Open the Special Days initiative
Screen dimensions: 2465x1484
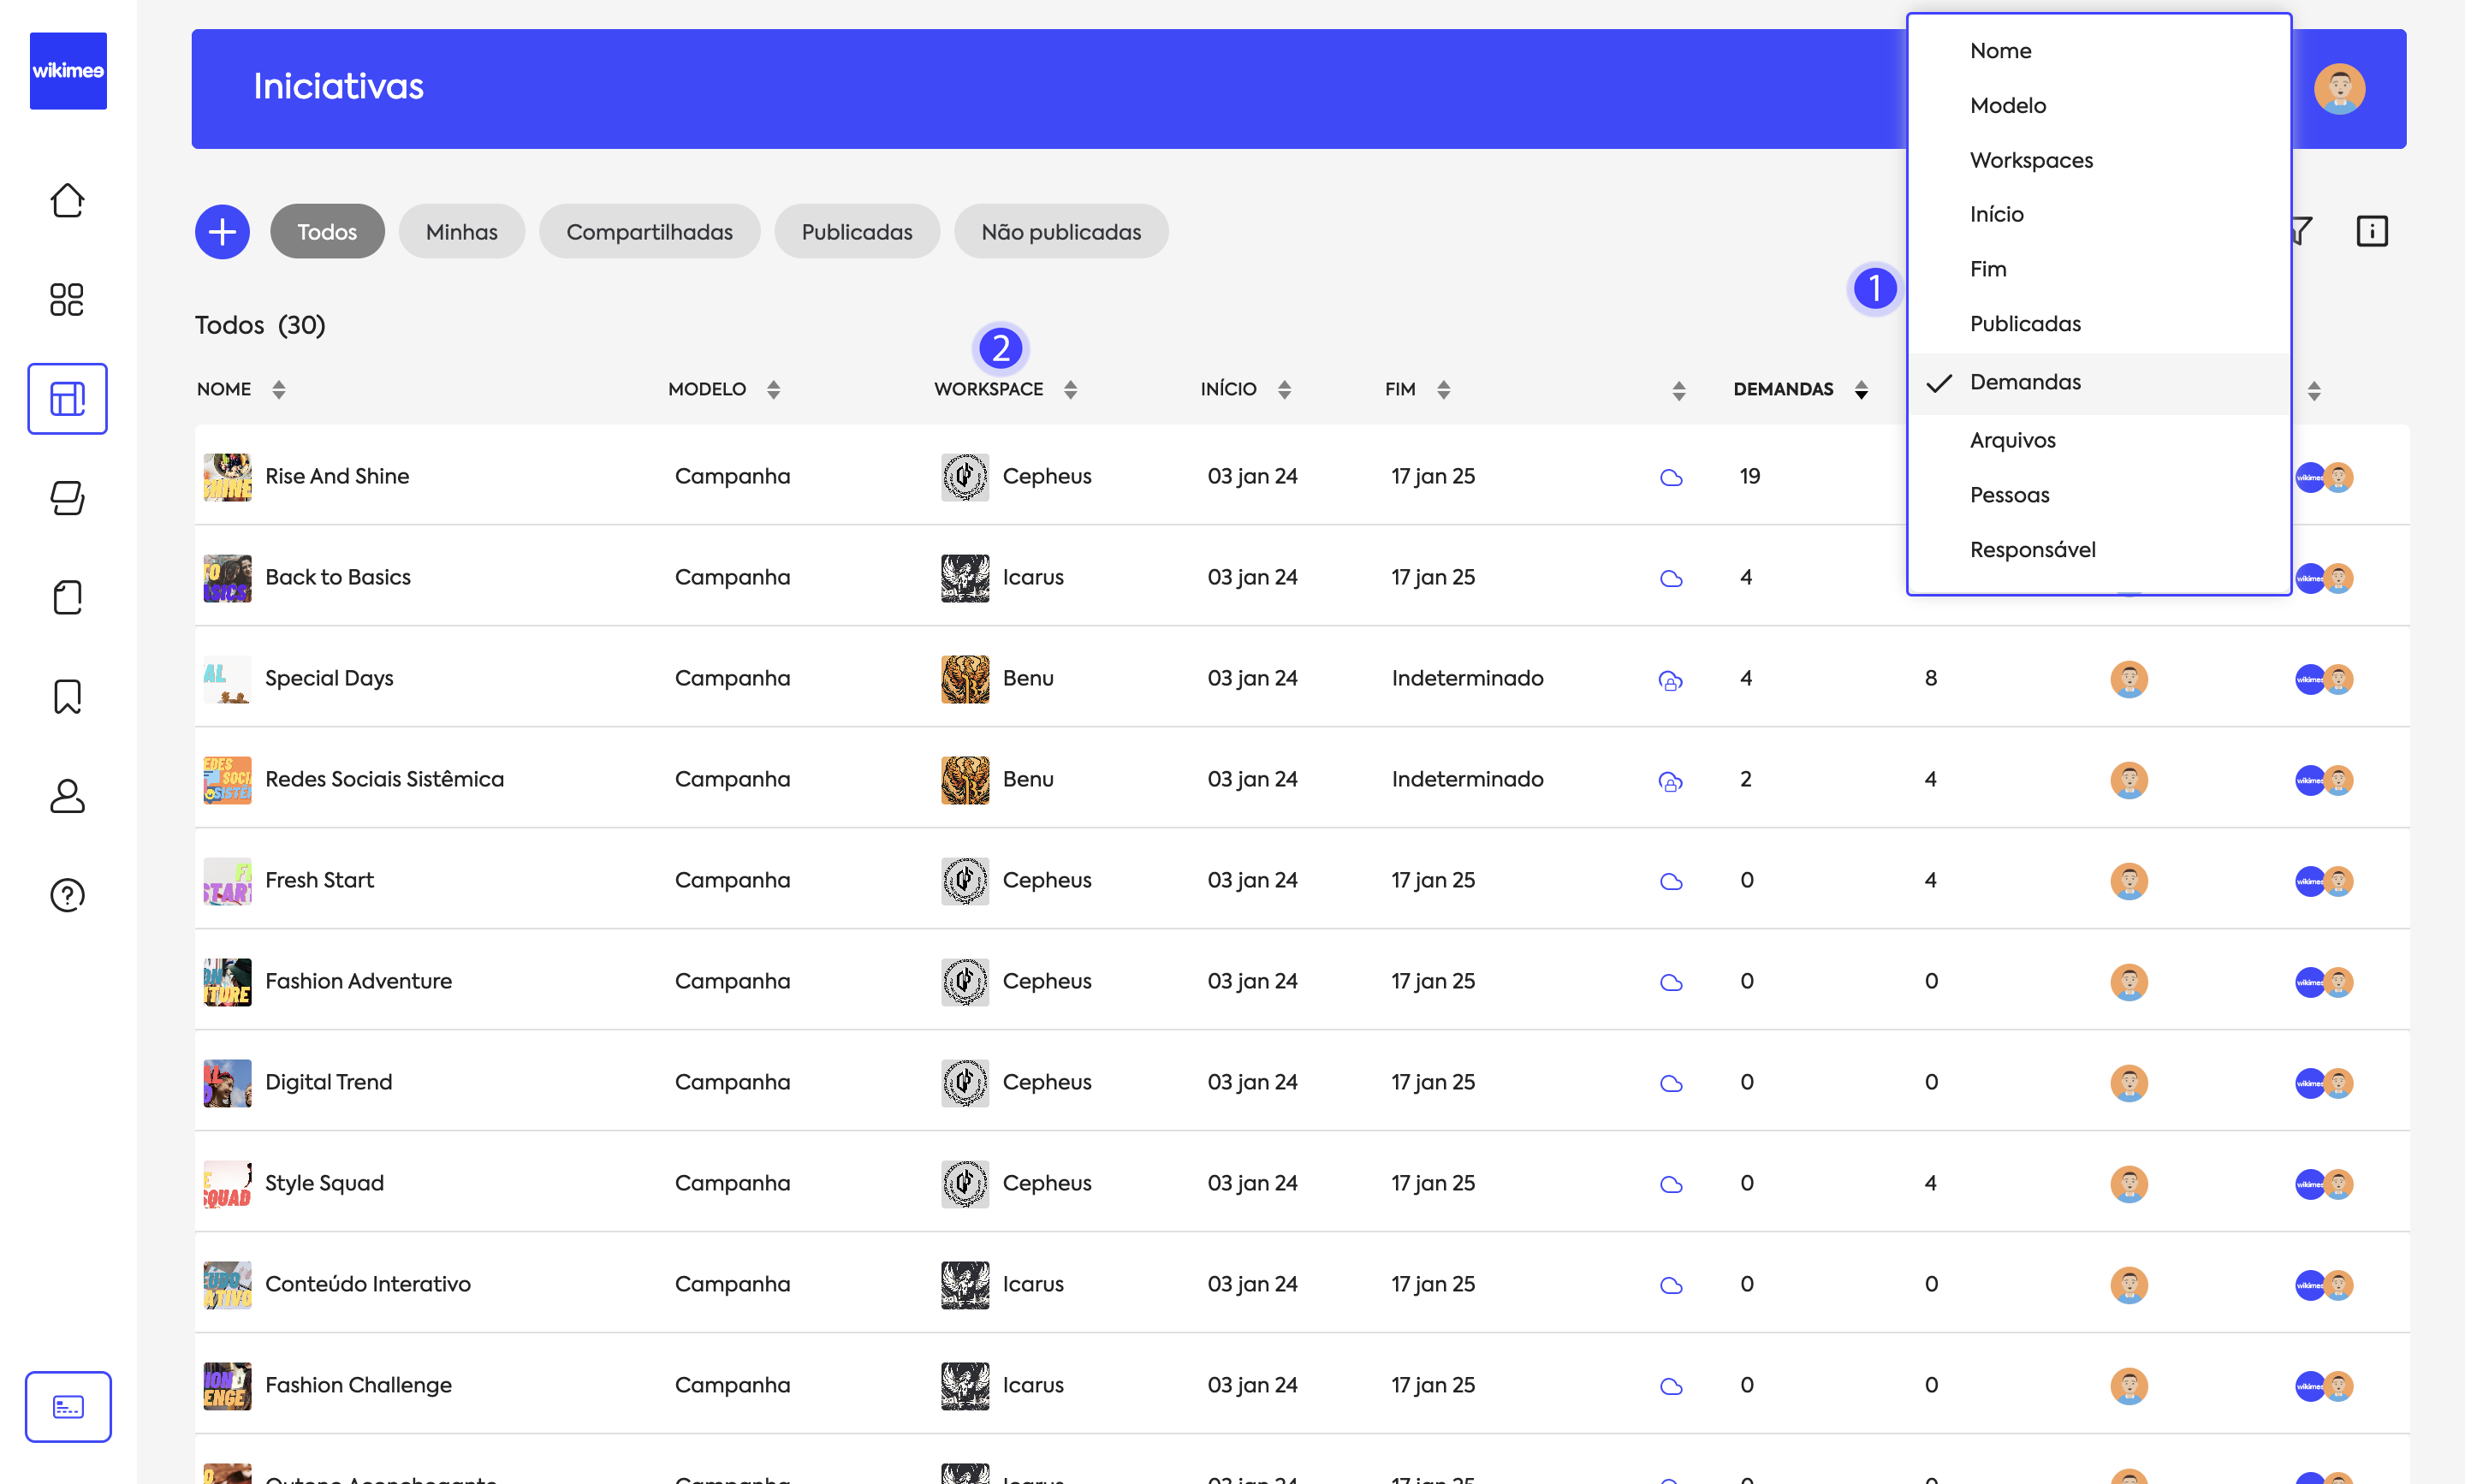point(329,678)
